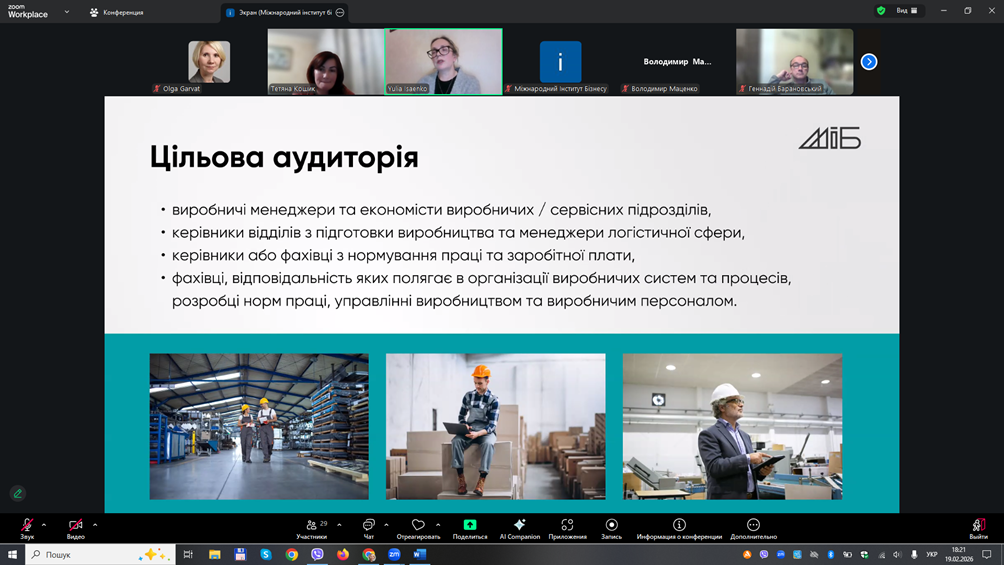This screenshot has height=565, width=1004.
Task: Launch AI Companion
Action: tap(519, 526)
